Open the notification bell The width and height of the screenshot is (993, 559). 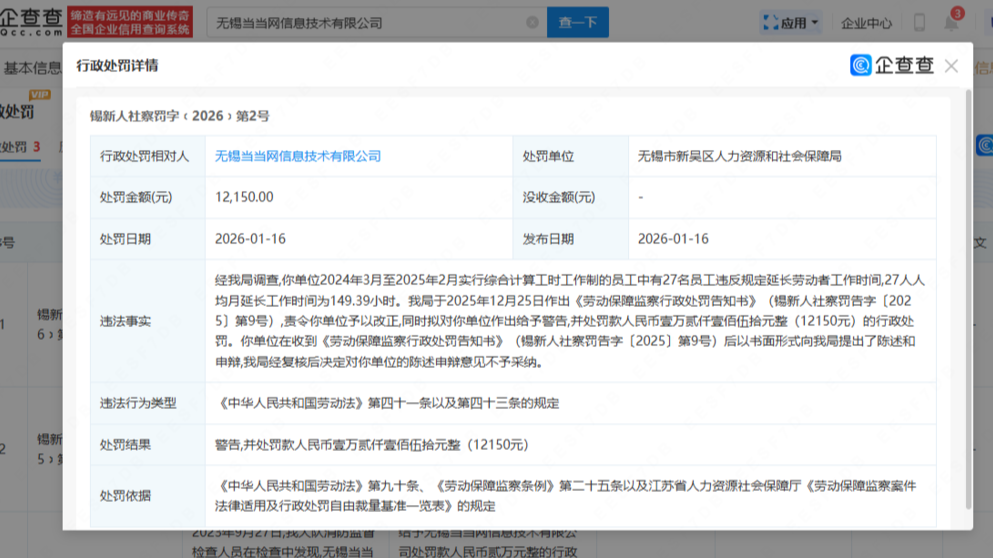click(x=950, y=22)
